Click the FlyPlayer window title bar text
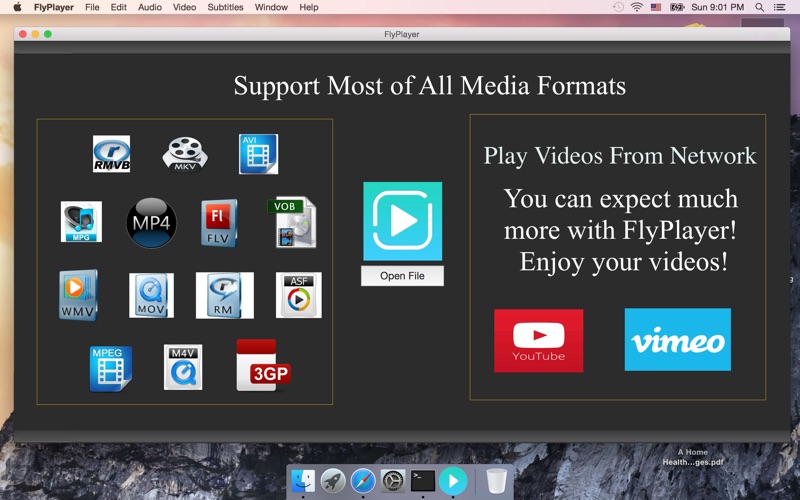Image resolution: width=800 pixels, height=500 pixels. pos(402,34)
